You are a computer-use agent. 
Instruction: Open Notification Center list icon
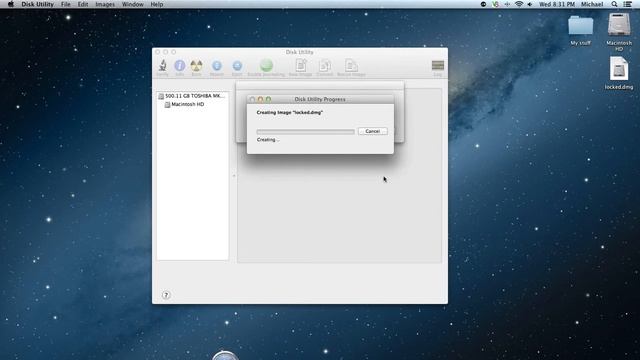click(628, 4)
